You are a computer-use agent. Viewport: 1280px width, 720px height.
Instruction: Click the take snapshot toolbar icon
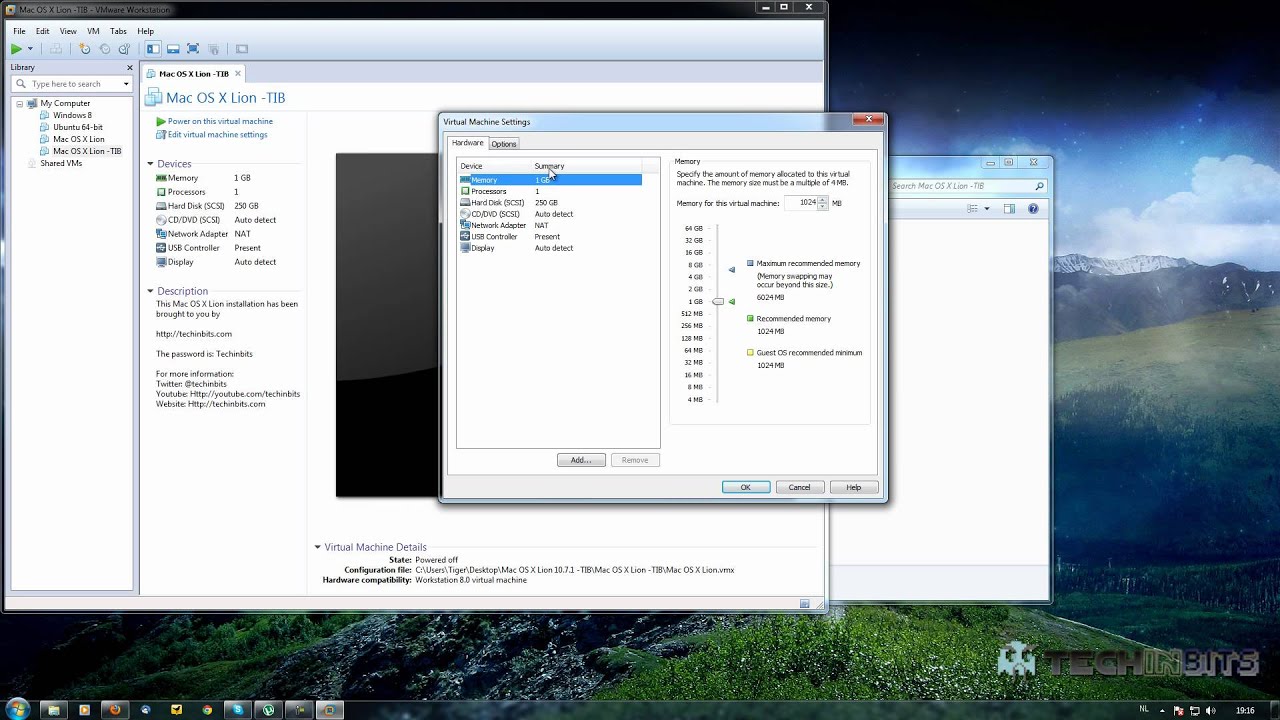84,49
